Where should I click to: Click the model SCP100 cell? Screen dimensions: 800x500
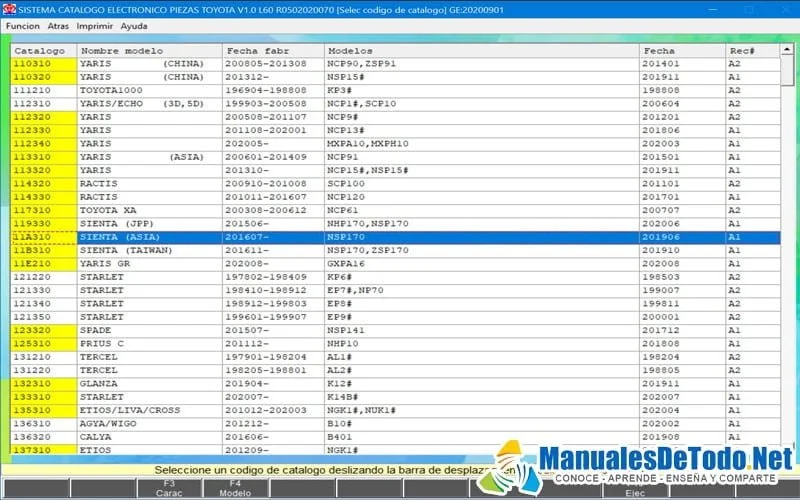click(482, 184)
